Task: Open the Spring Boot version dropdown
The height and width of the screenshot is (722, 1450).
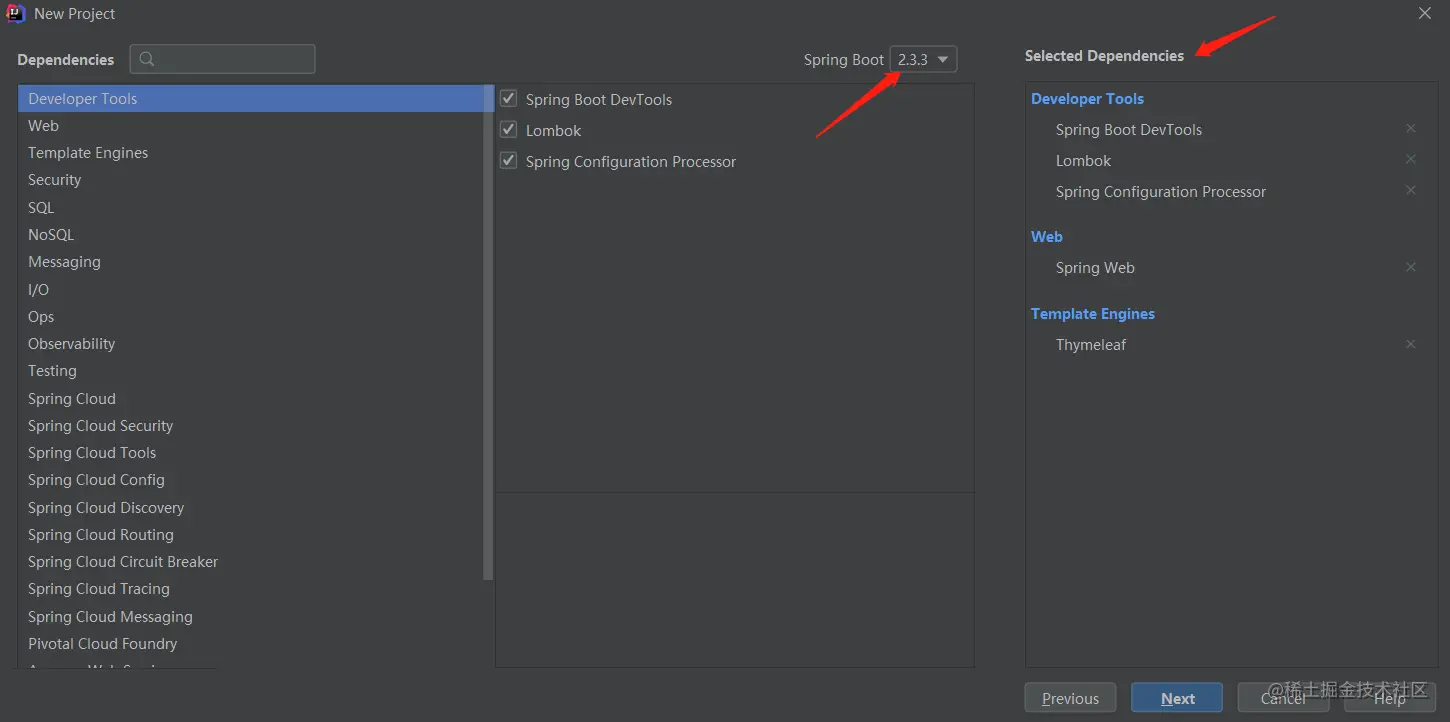Action: pos(923,59)
